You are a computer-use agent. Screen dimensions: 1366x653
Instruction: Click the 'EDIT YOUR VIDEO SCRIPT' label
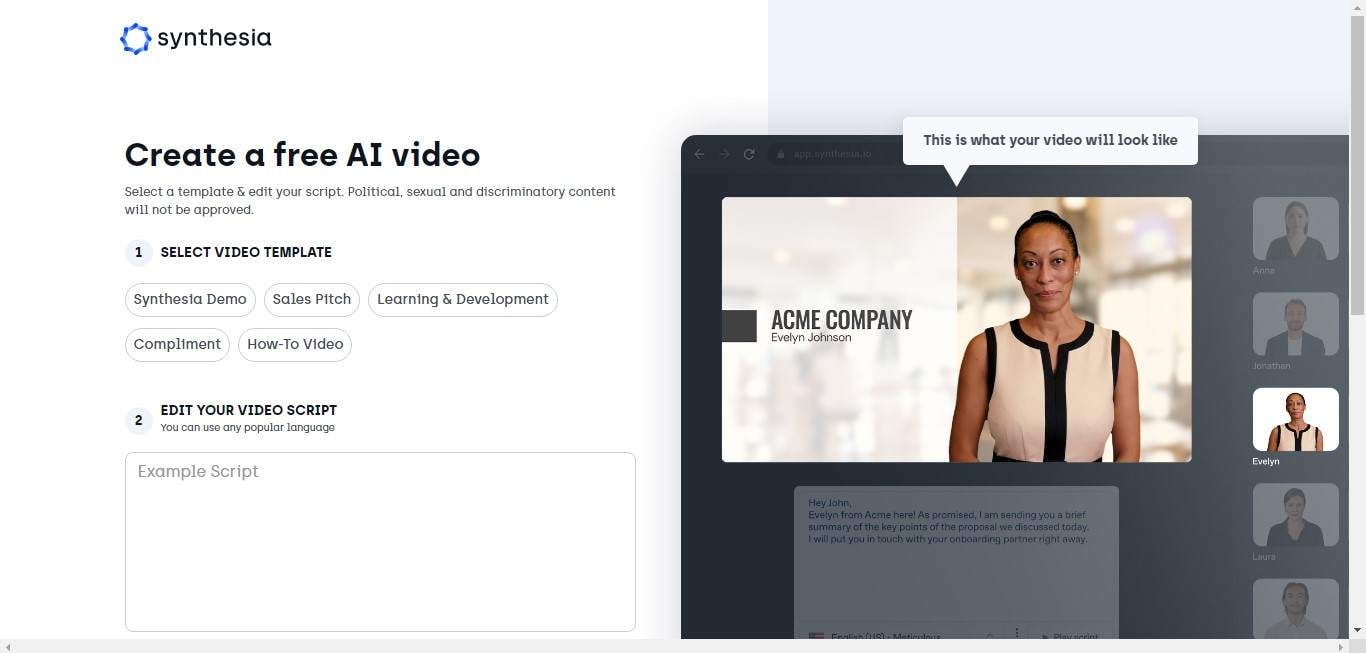[x=249, y=410]
